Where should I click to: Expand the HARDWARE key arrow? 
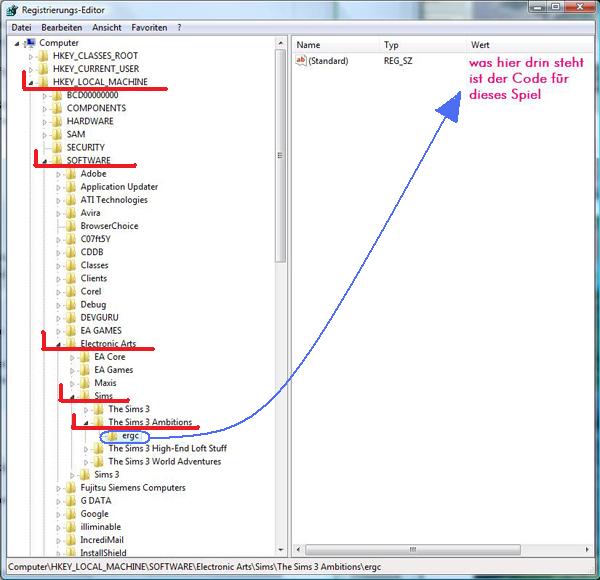click(45, 122)
